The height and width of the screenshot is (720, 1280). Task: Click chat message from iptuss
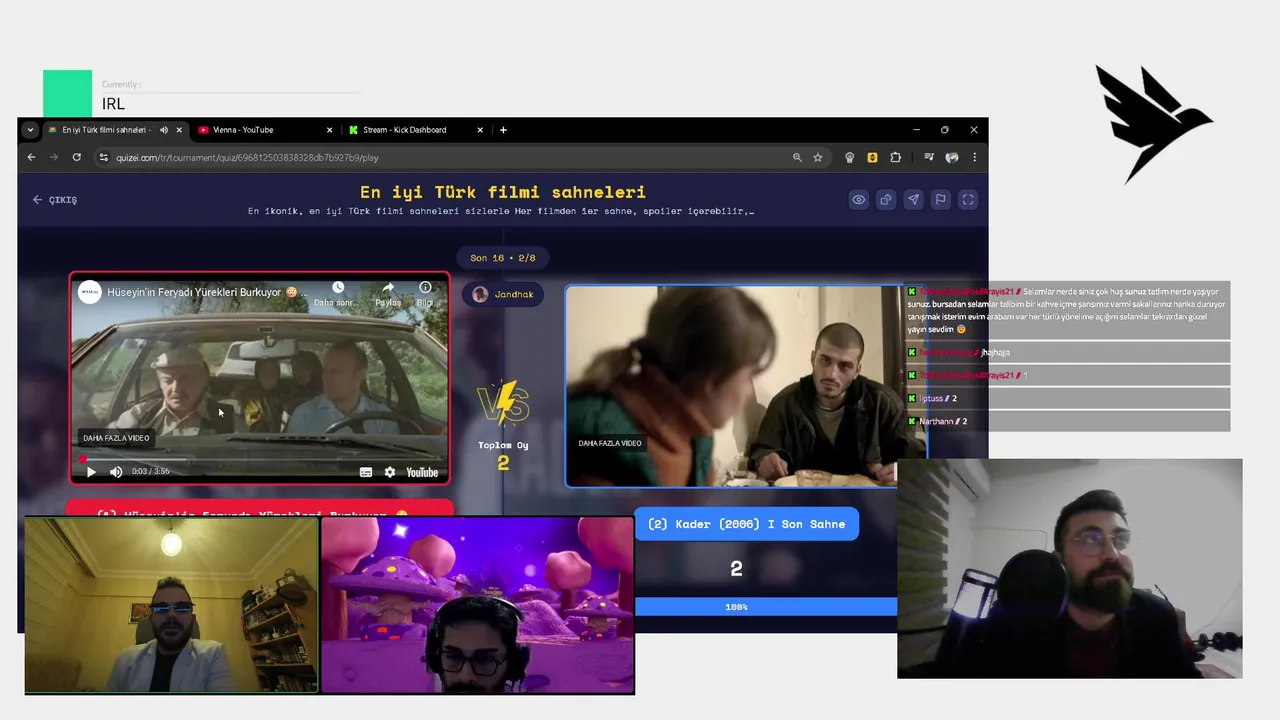click(x=1067, y=398)
